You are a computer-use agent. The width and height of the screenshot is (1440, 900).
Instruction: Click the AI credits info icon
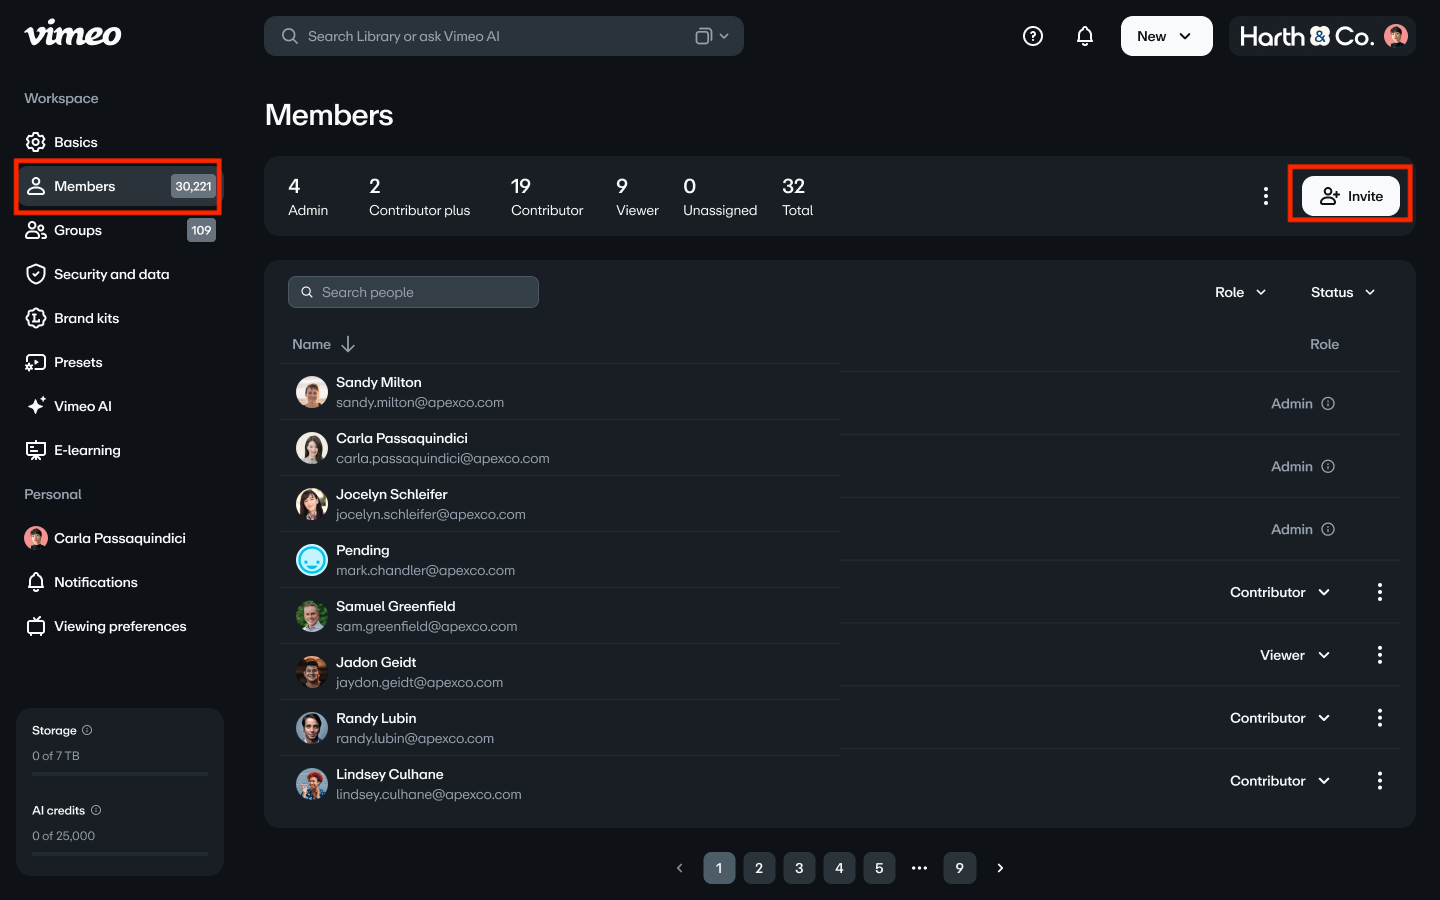(x=96, y=810)
